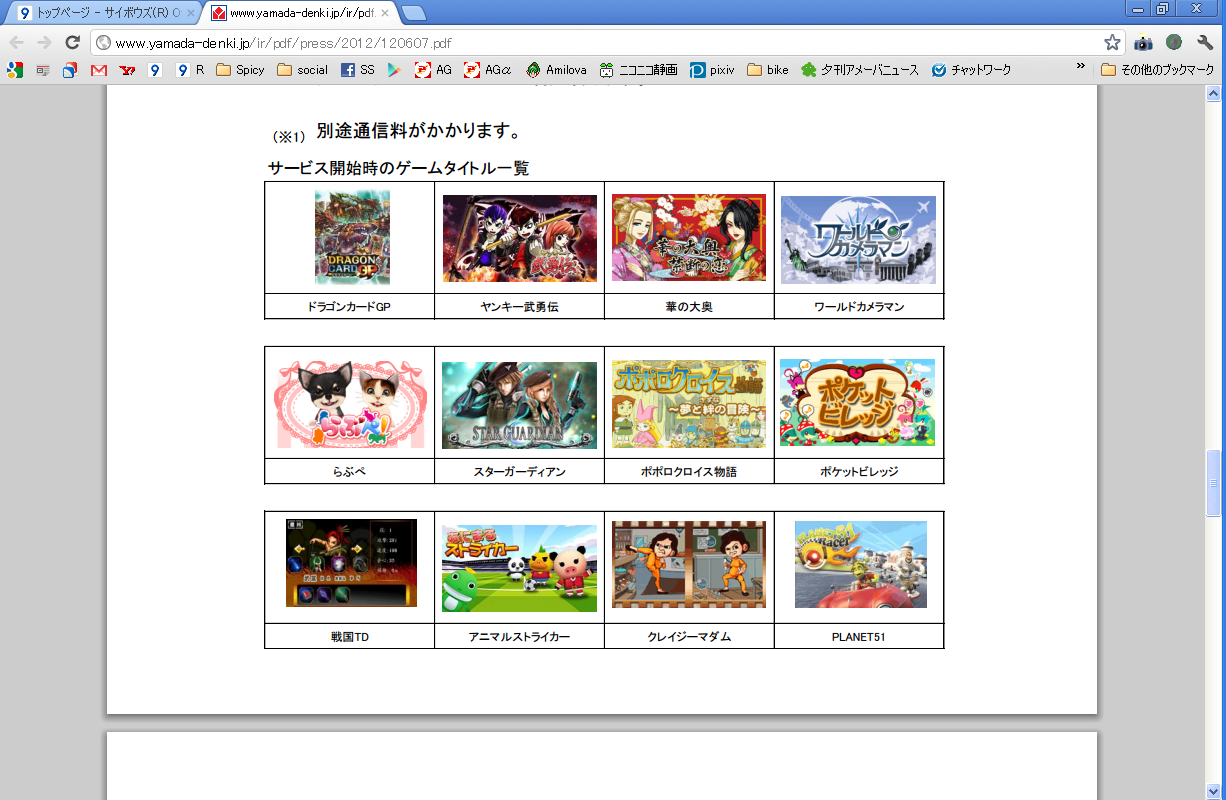Click the アニマルストライカー game image
Image resolution: width=1226 pixels, height=800 pixels.
pyautogui.click(x=519, y=568)
